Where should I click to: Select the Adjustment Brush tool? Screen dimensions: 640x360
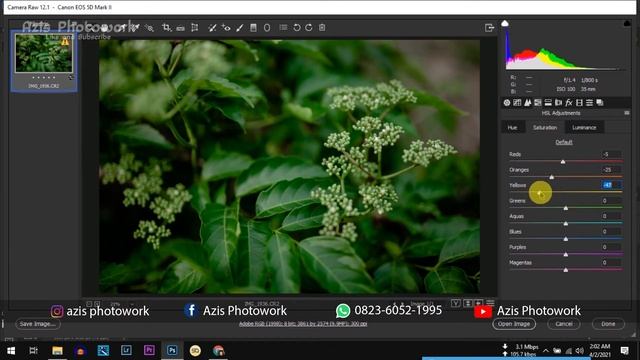240,28
